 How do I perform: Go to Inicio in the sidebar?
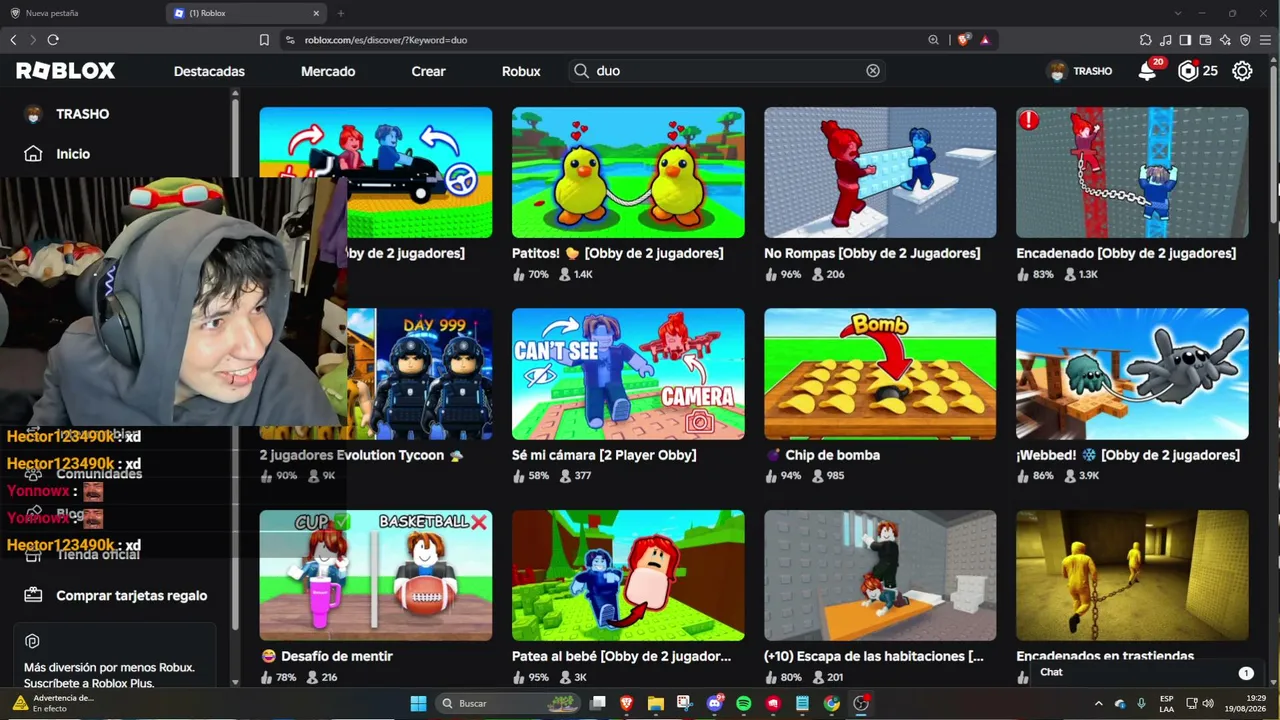(x=73, y=154)
